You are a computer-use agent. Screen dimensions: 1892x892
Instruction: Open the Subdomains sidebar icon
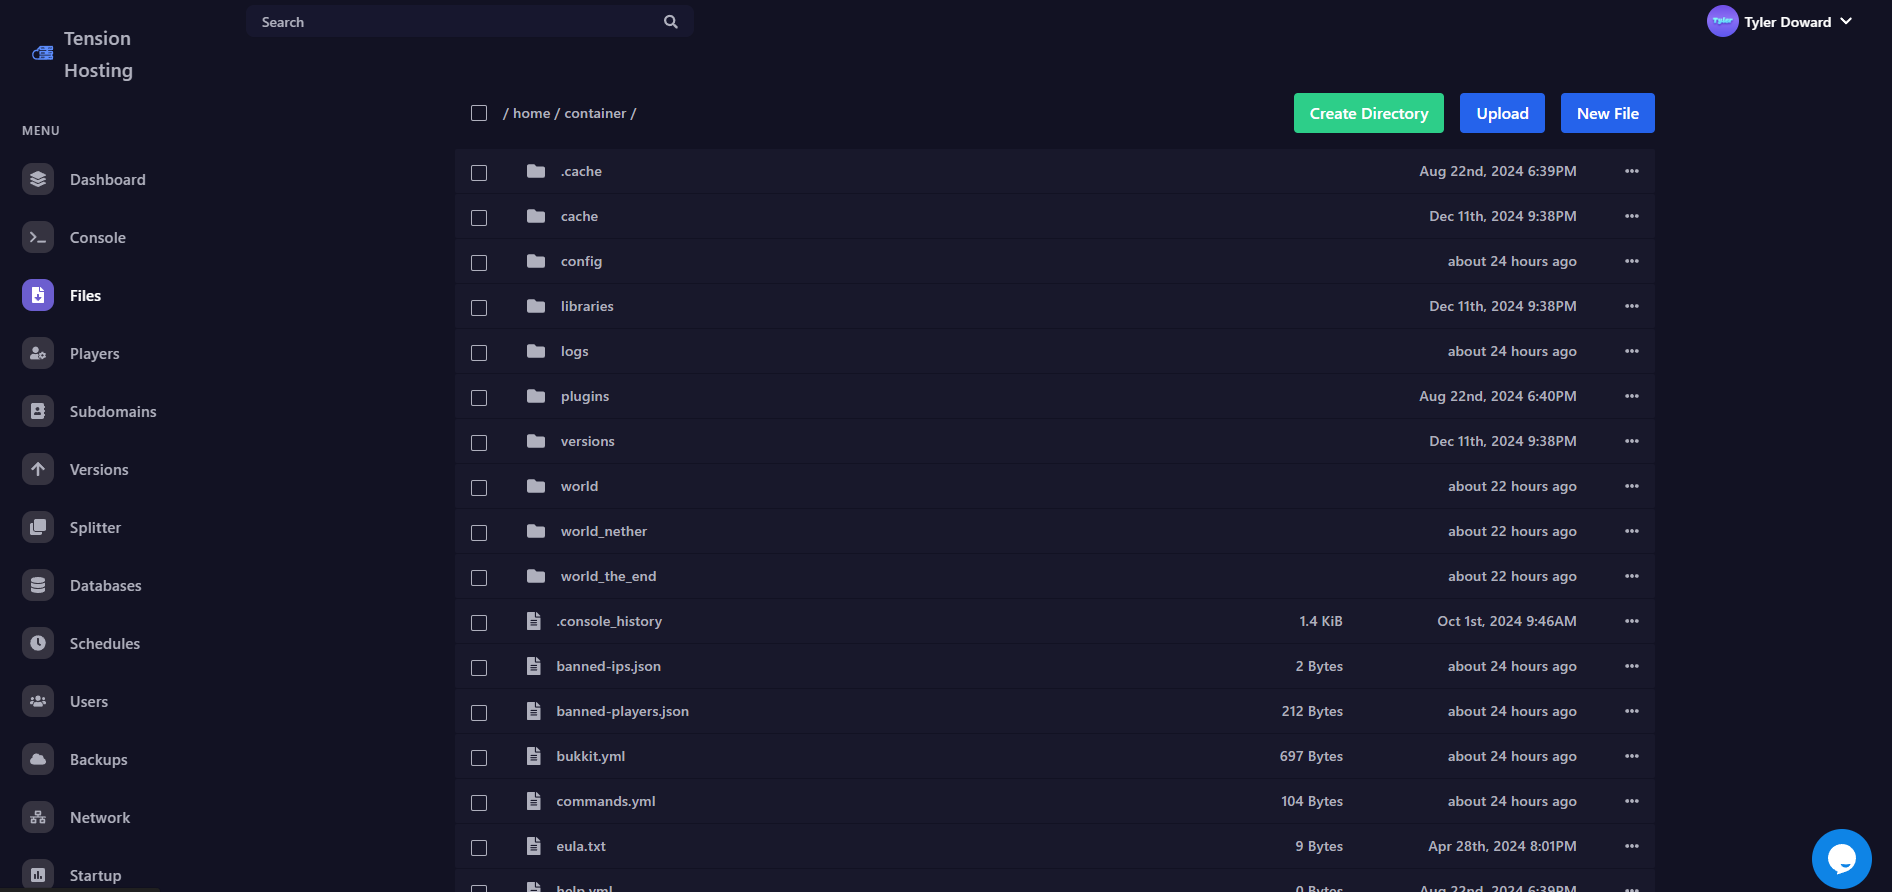tap(38, 411)
